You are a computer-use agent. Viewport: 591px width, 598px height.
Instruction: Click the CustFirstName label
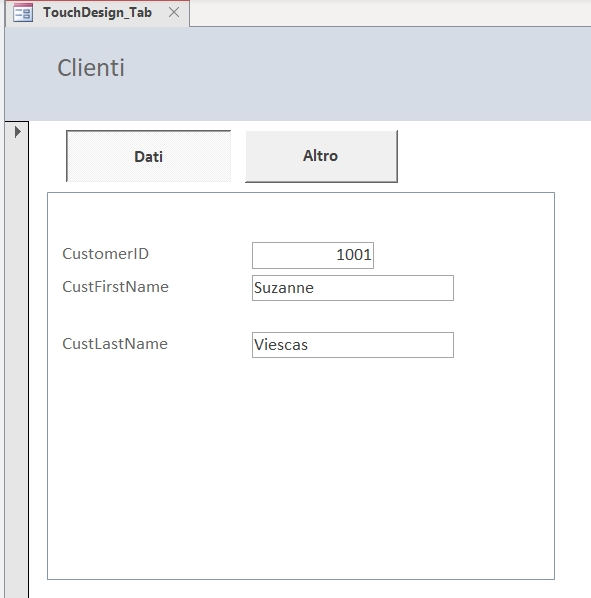pyautogui.click(x=115, y=287)
